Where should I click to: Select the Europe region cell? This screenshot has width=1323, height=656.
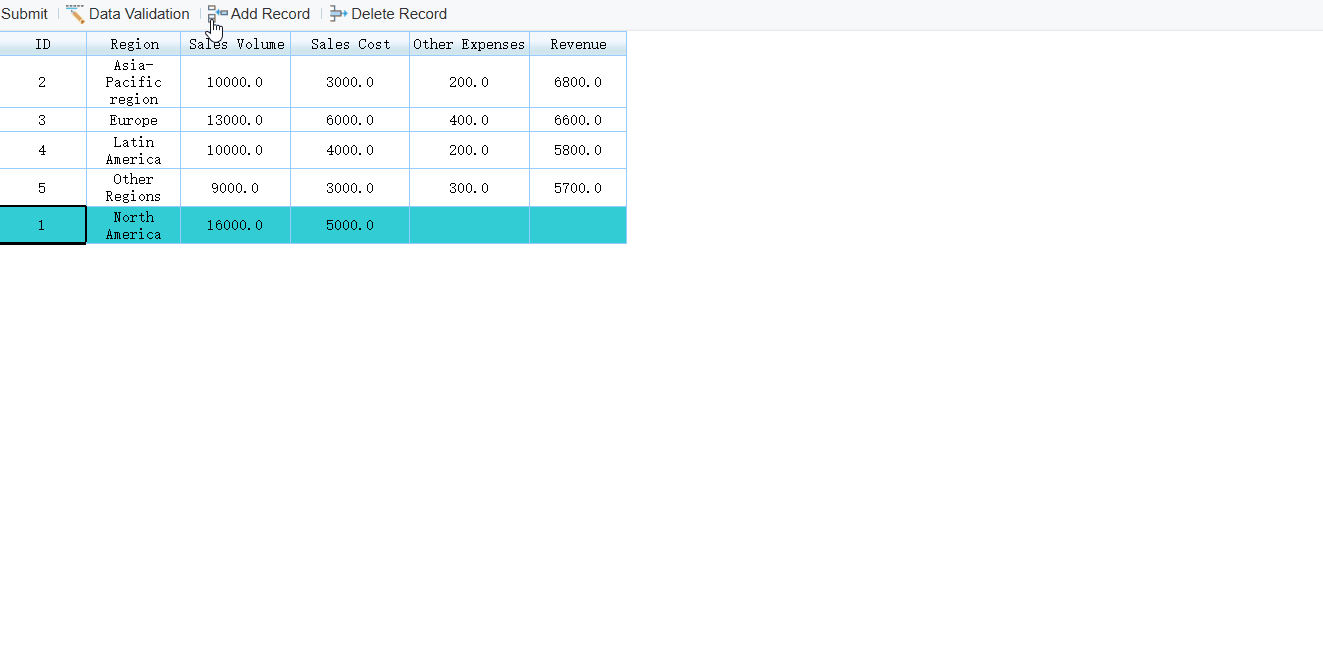[133, 119]
